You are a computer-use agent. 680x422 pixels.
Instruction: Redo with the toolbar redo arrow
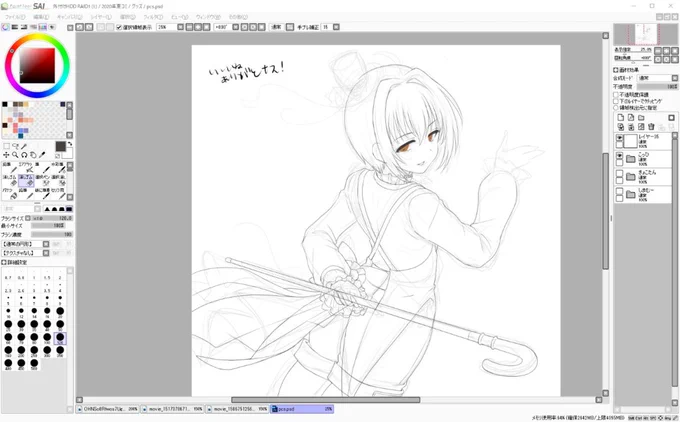coord(89,27)
